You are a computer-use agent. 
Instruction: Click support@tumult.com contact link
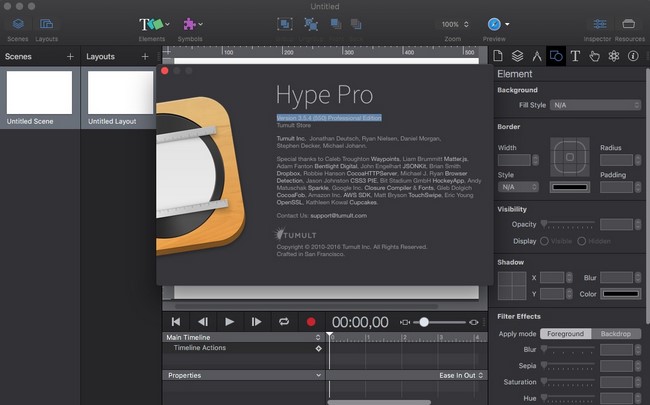(x=338, y=216)
